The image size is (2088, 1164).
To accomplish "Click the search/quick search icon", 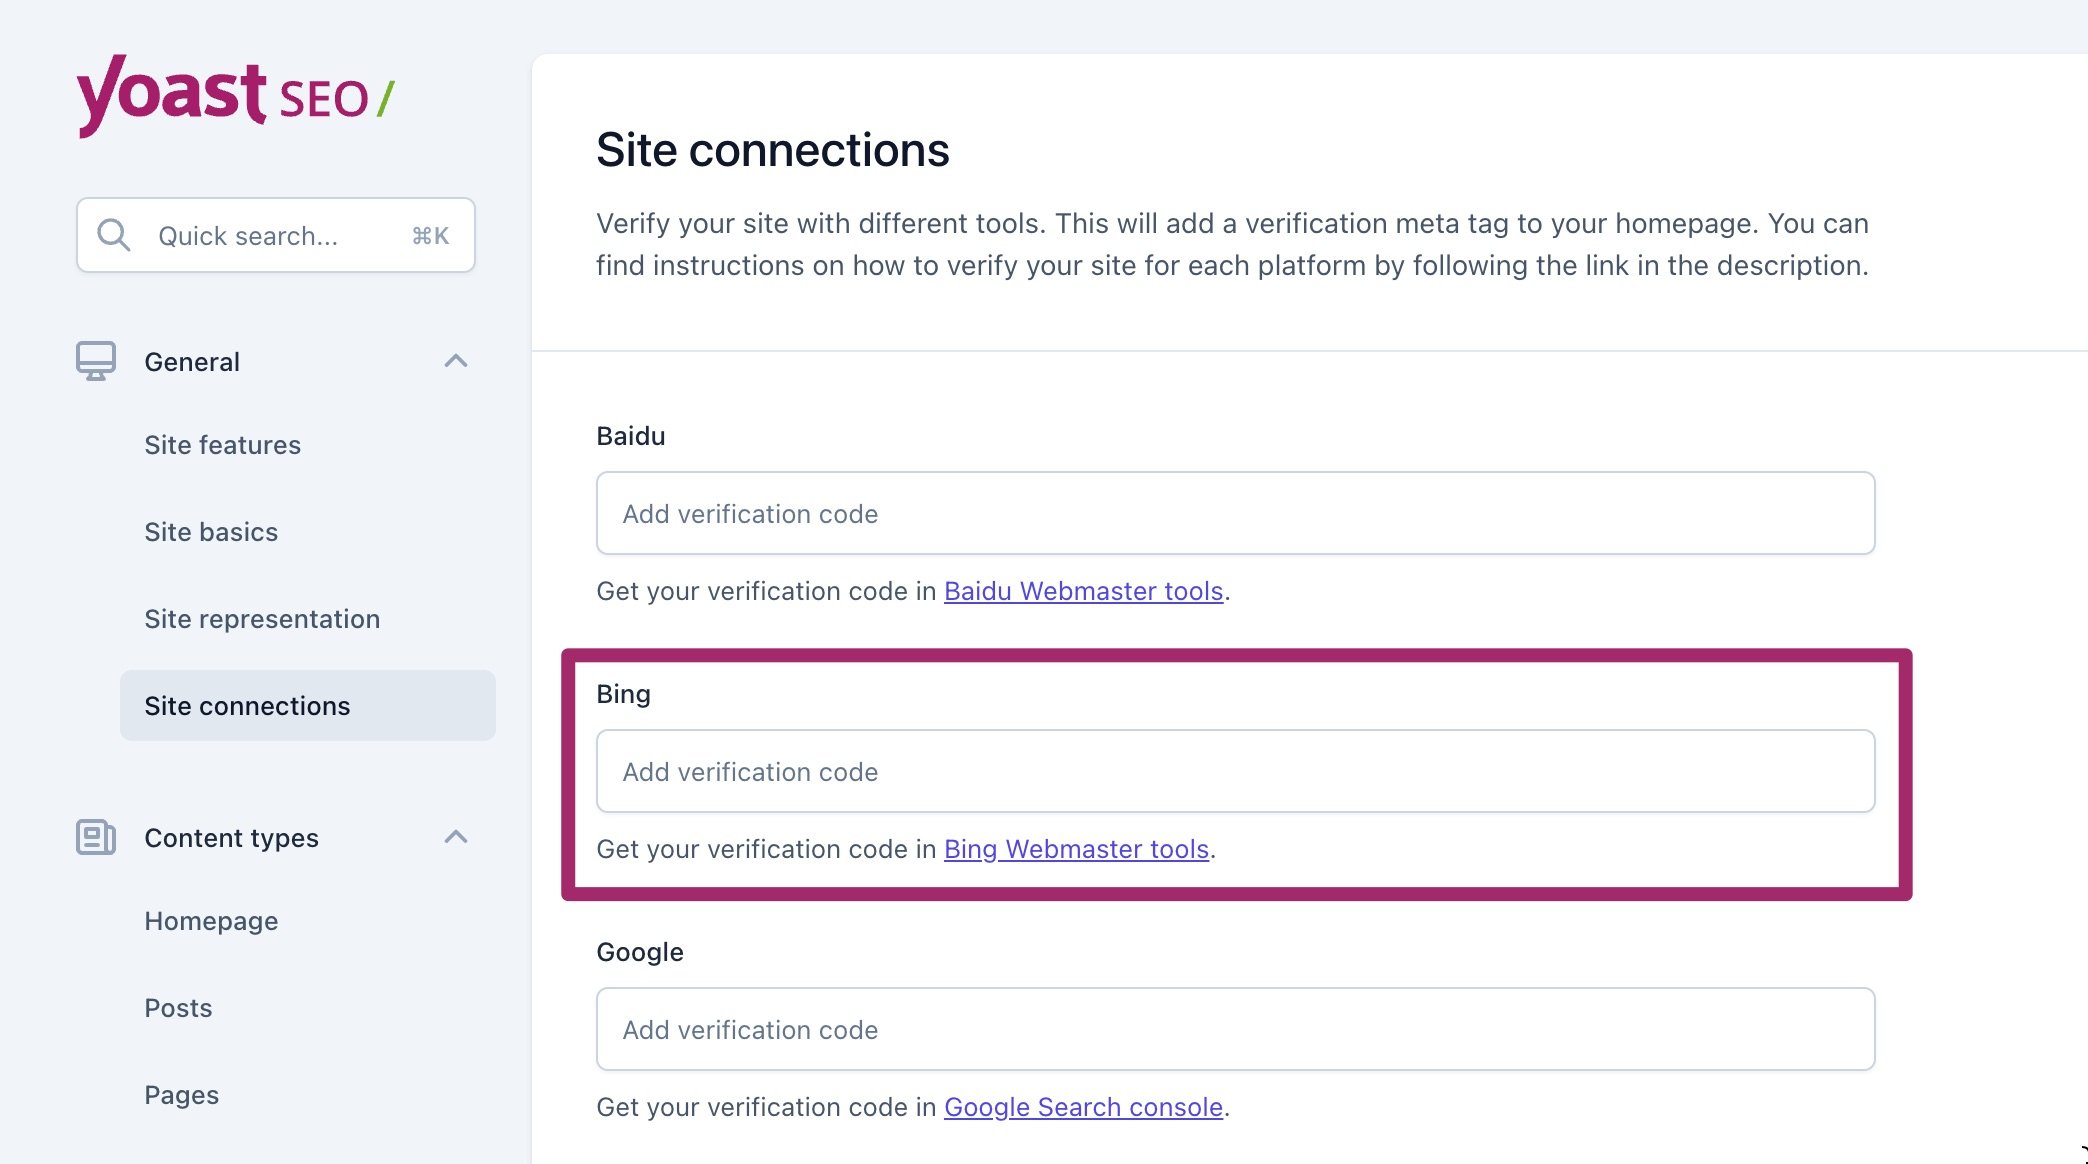I will [x=113, y=234].
